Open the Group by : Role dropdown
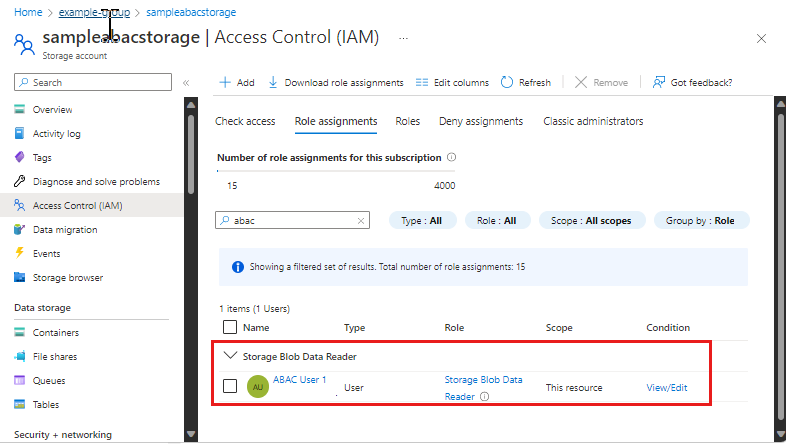The width and height of the screenshot is (786, 444). (x=701, y=220)
